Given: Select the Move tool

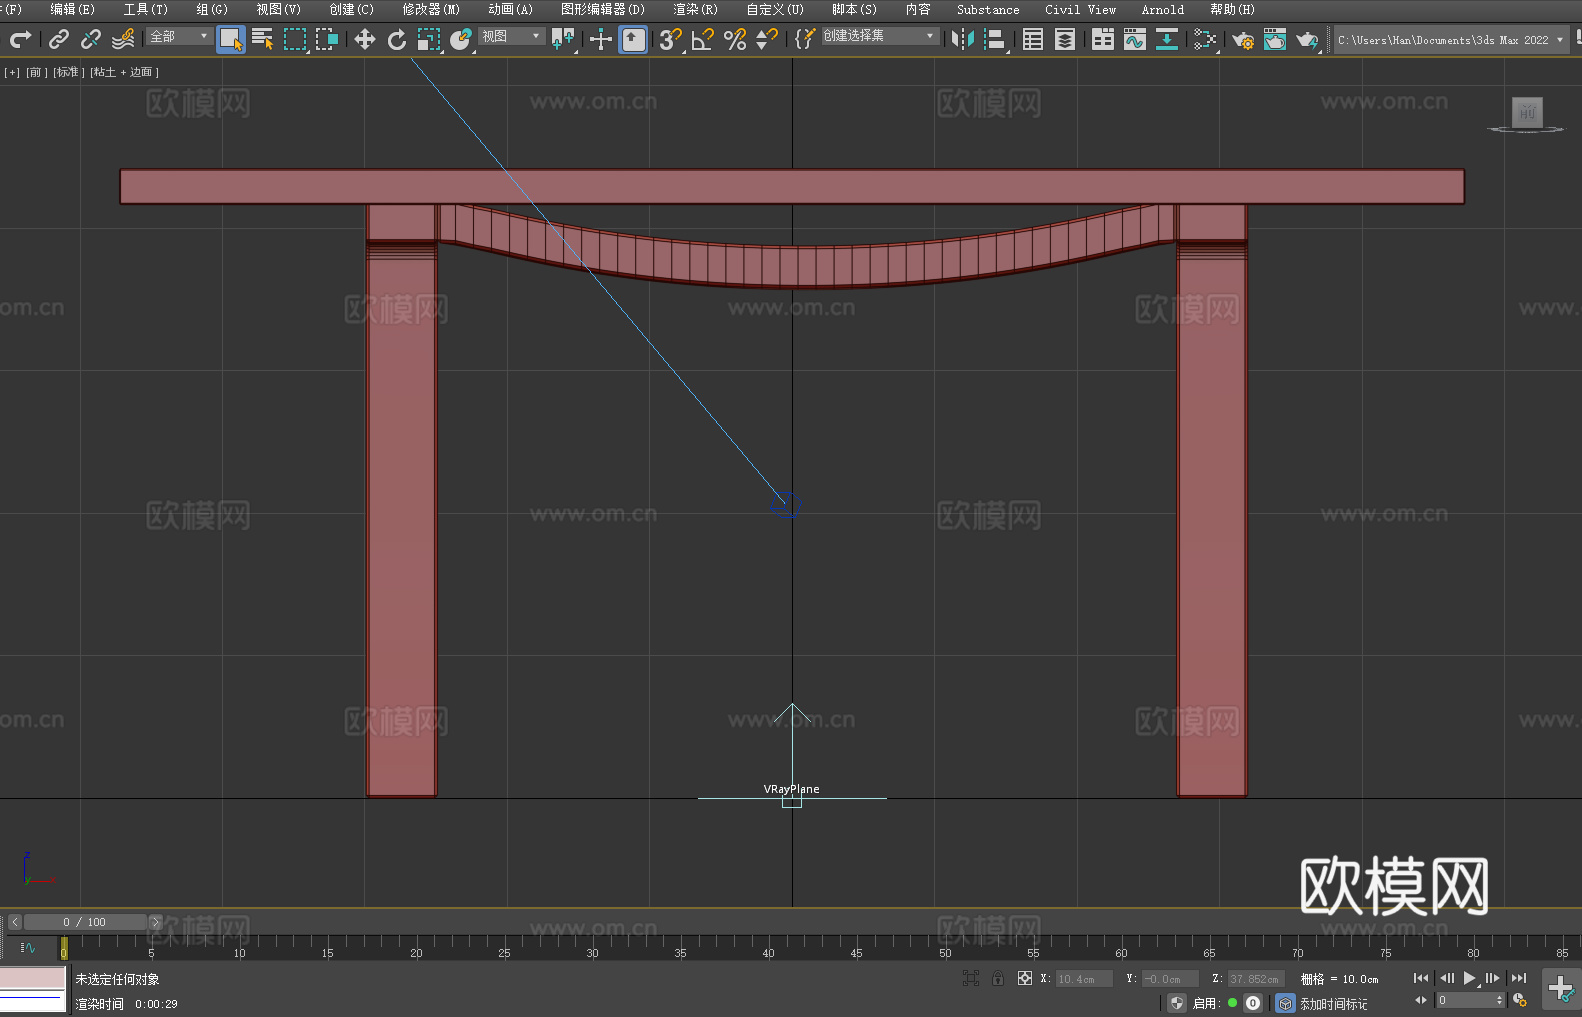Looking at the screenshot, I should click(365, 39).
